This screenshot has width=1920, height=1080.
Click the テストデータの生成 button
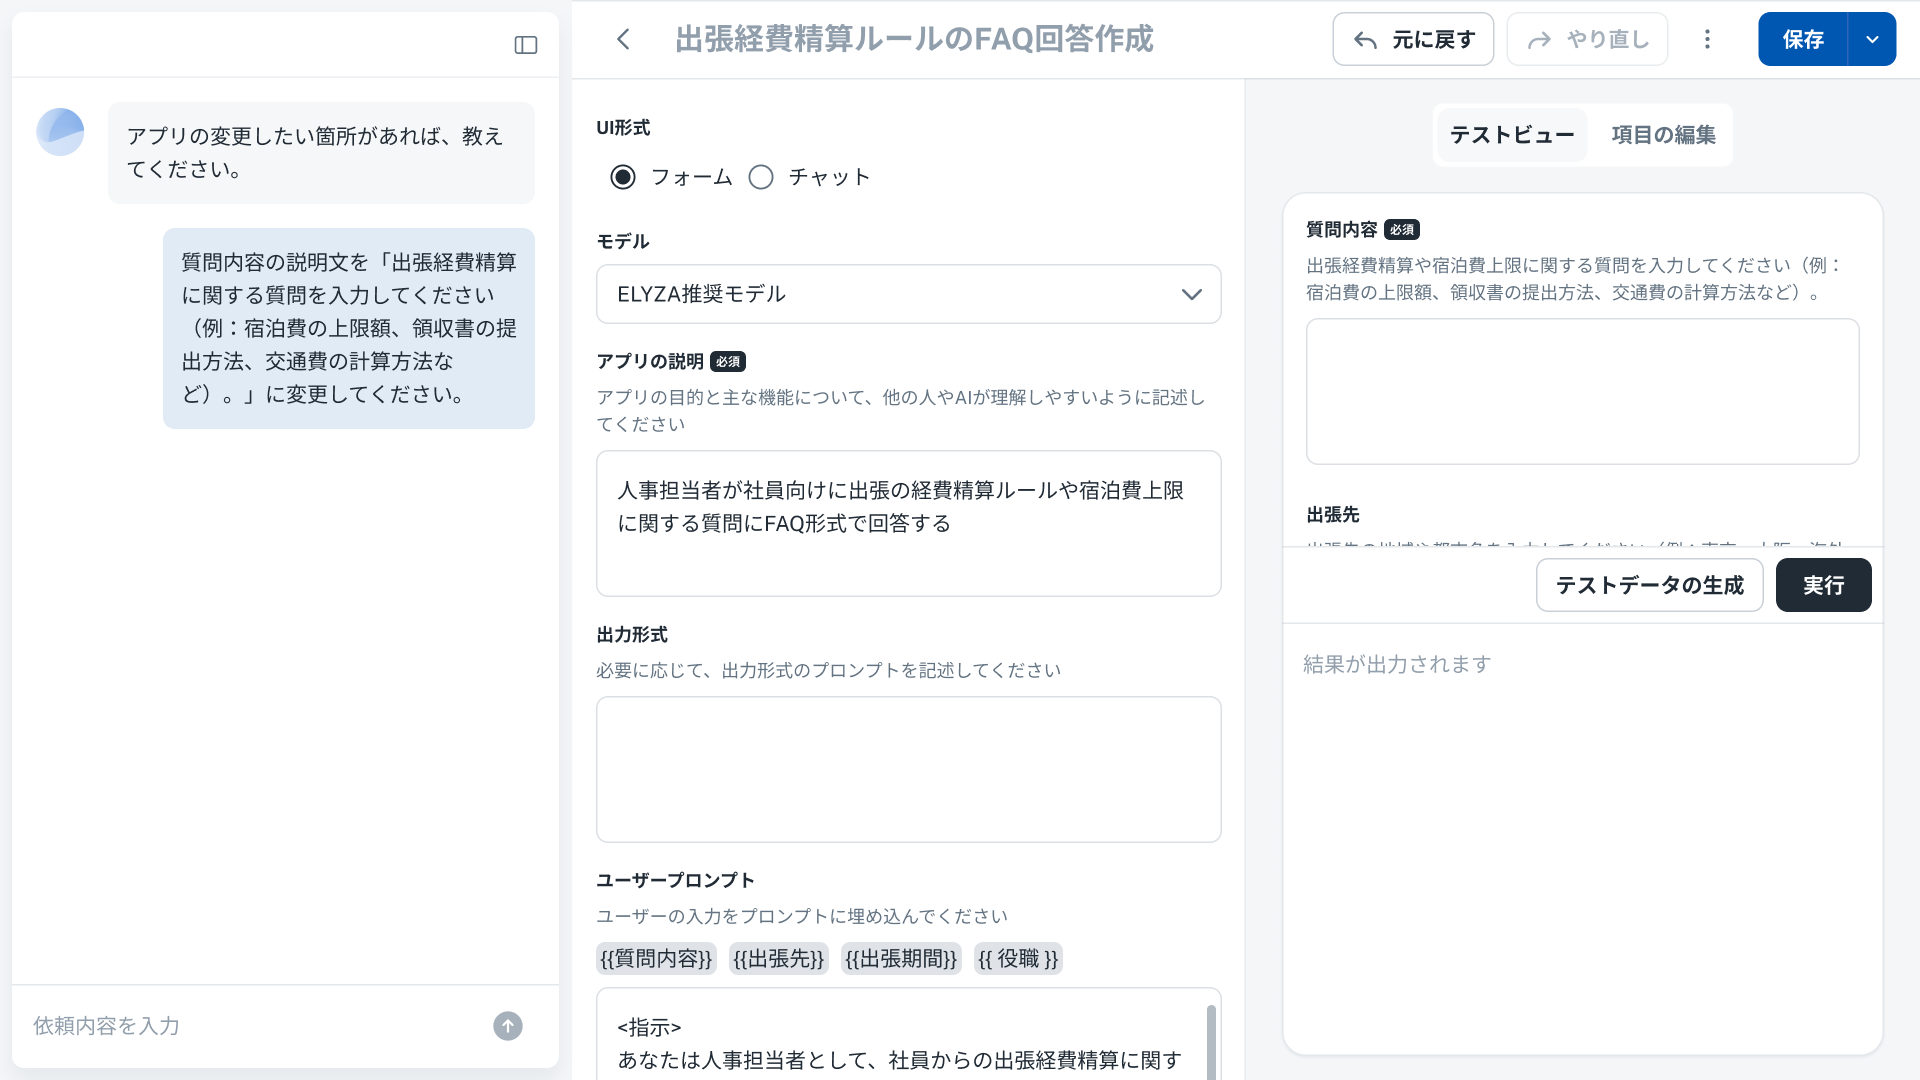point(1649,585)
